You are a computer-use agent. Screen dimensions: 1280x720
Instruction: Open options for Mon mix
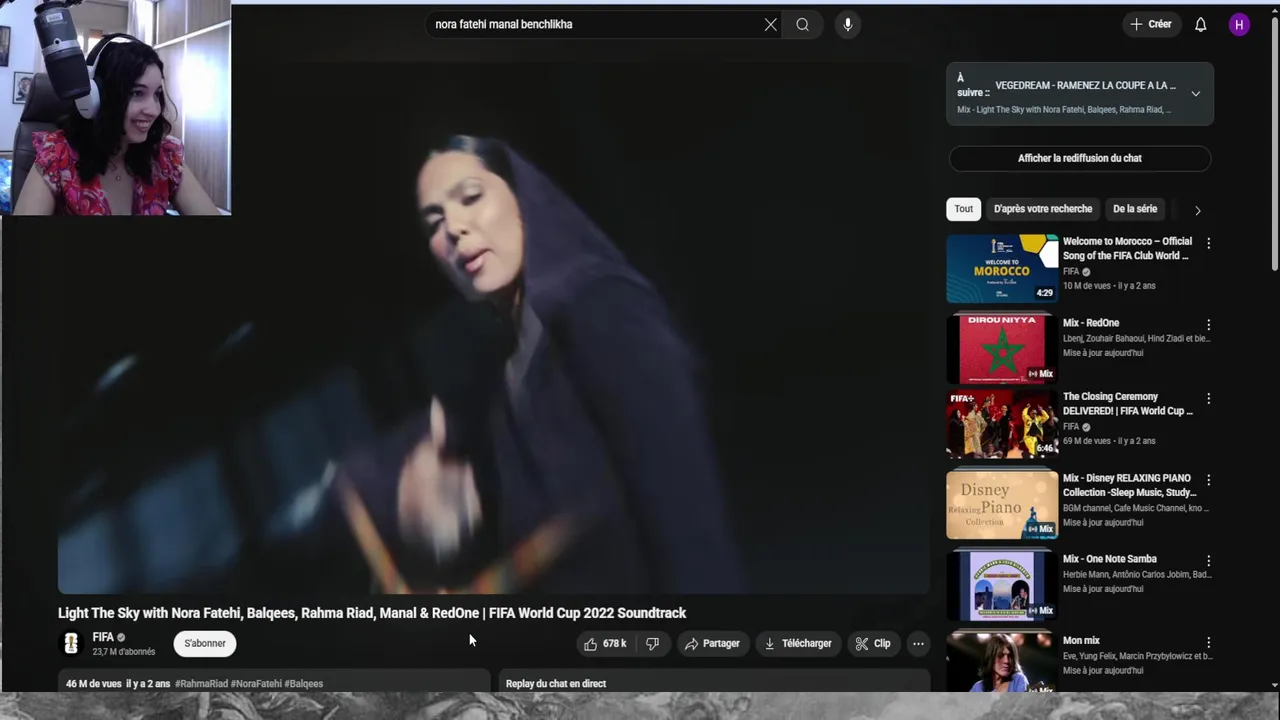point(1208,642)
